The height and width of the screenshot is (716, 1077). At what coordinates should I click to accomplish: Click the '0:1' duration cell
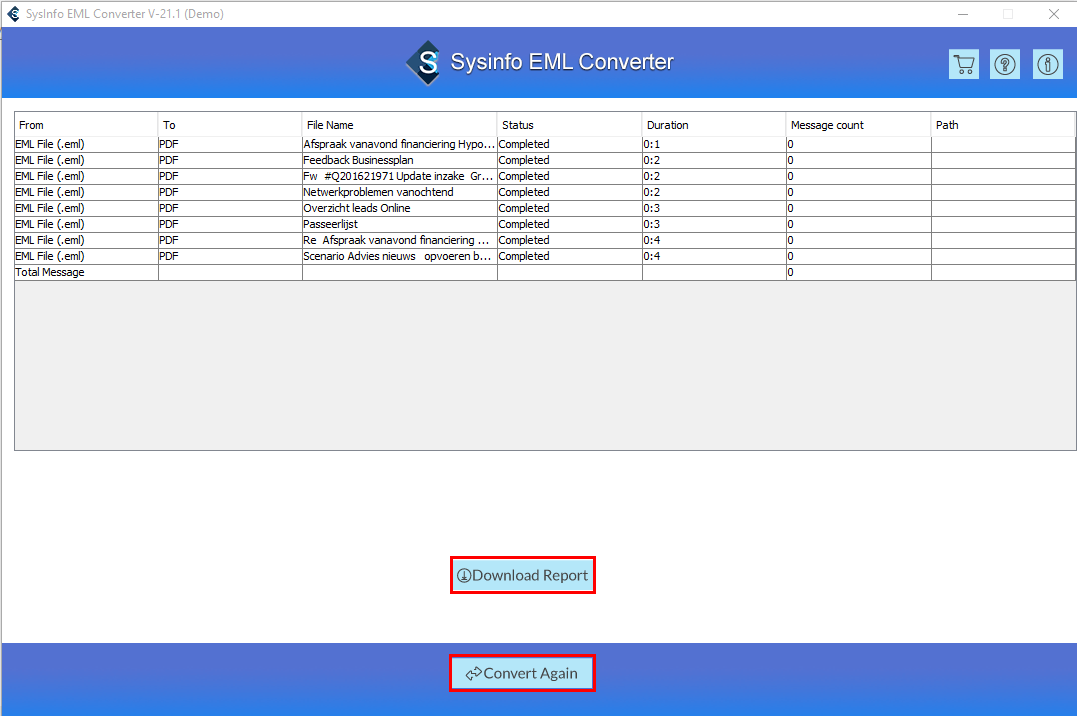pos(714,144)
